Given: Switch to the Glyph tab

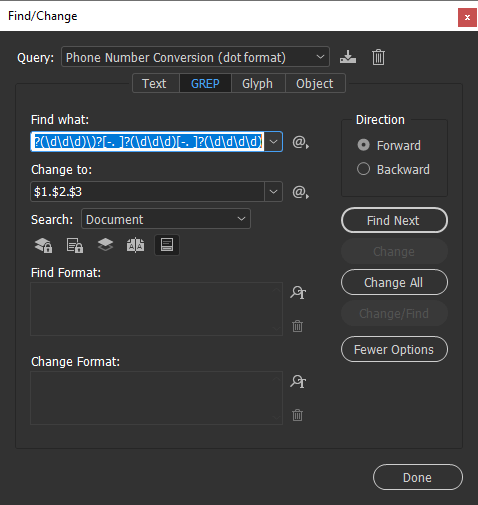Looking at the screenshot, I should point(257,83).
